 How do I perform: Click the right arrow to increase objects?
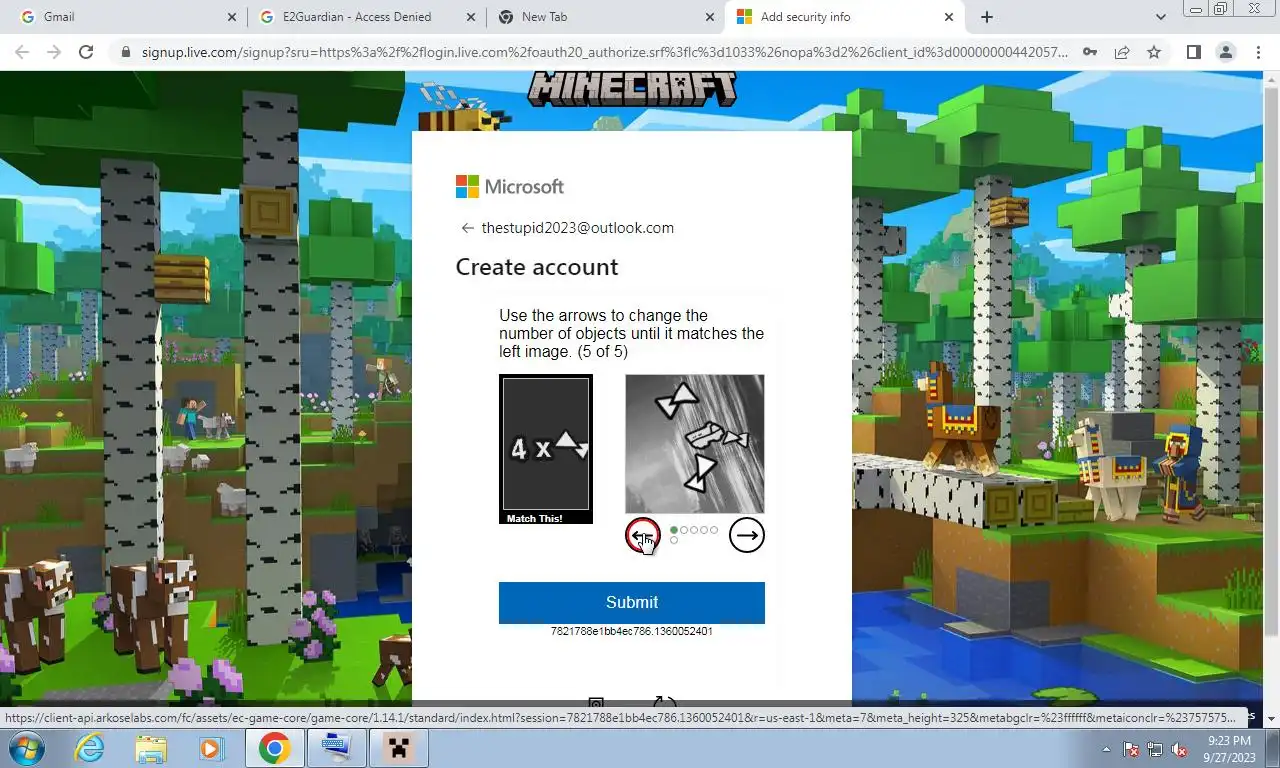coord(746,536)
